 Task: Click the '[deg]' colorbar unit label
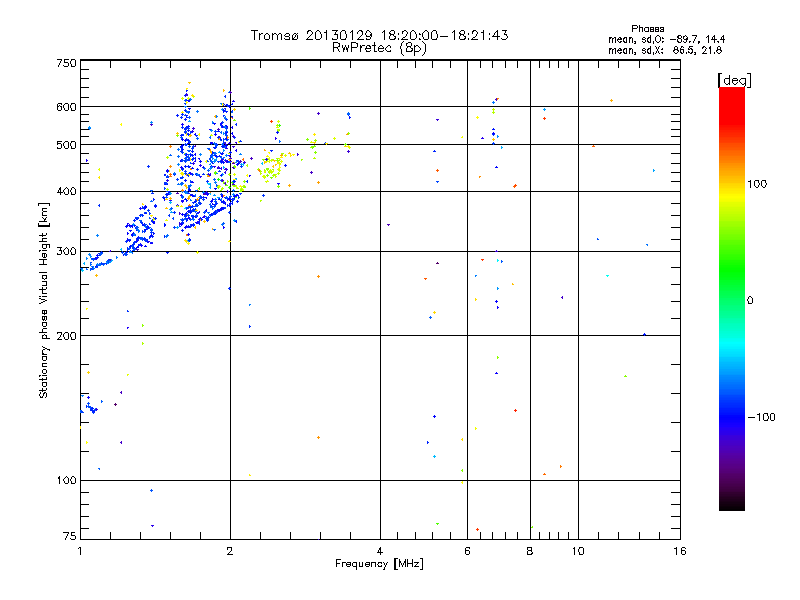point(734,80)
